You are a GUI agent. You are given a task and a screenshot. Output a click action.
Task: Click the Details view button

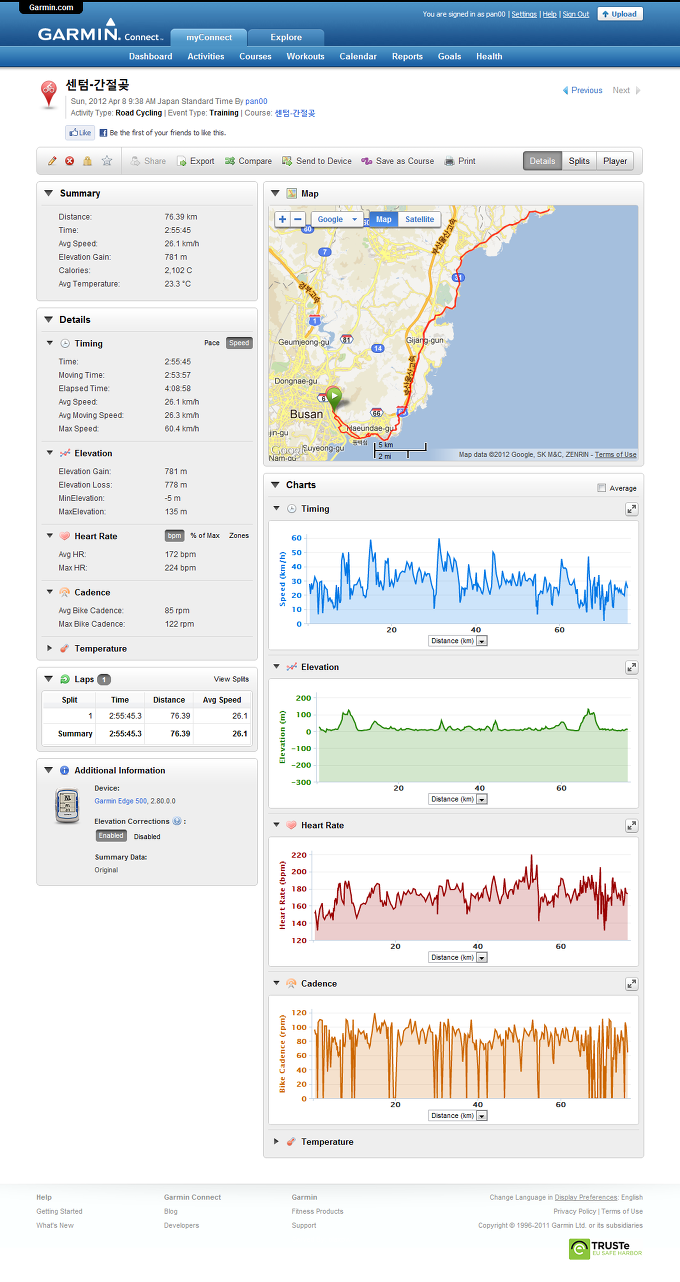[543, 160]
